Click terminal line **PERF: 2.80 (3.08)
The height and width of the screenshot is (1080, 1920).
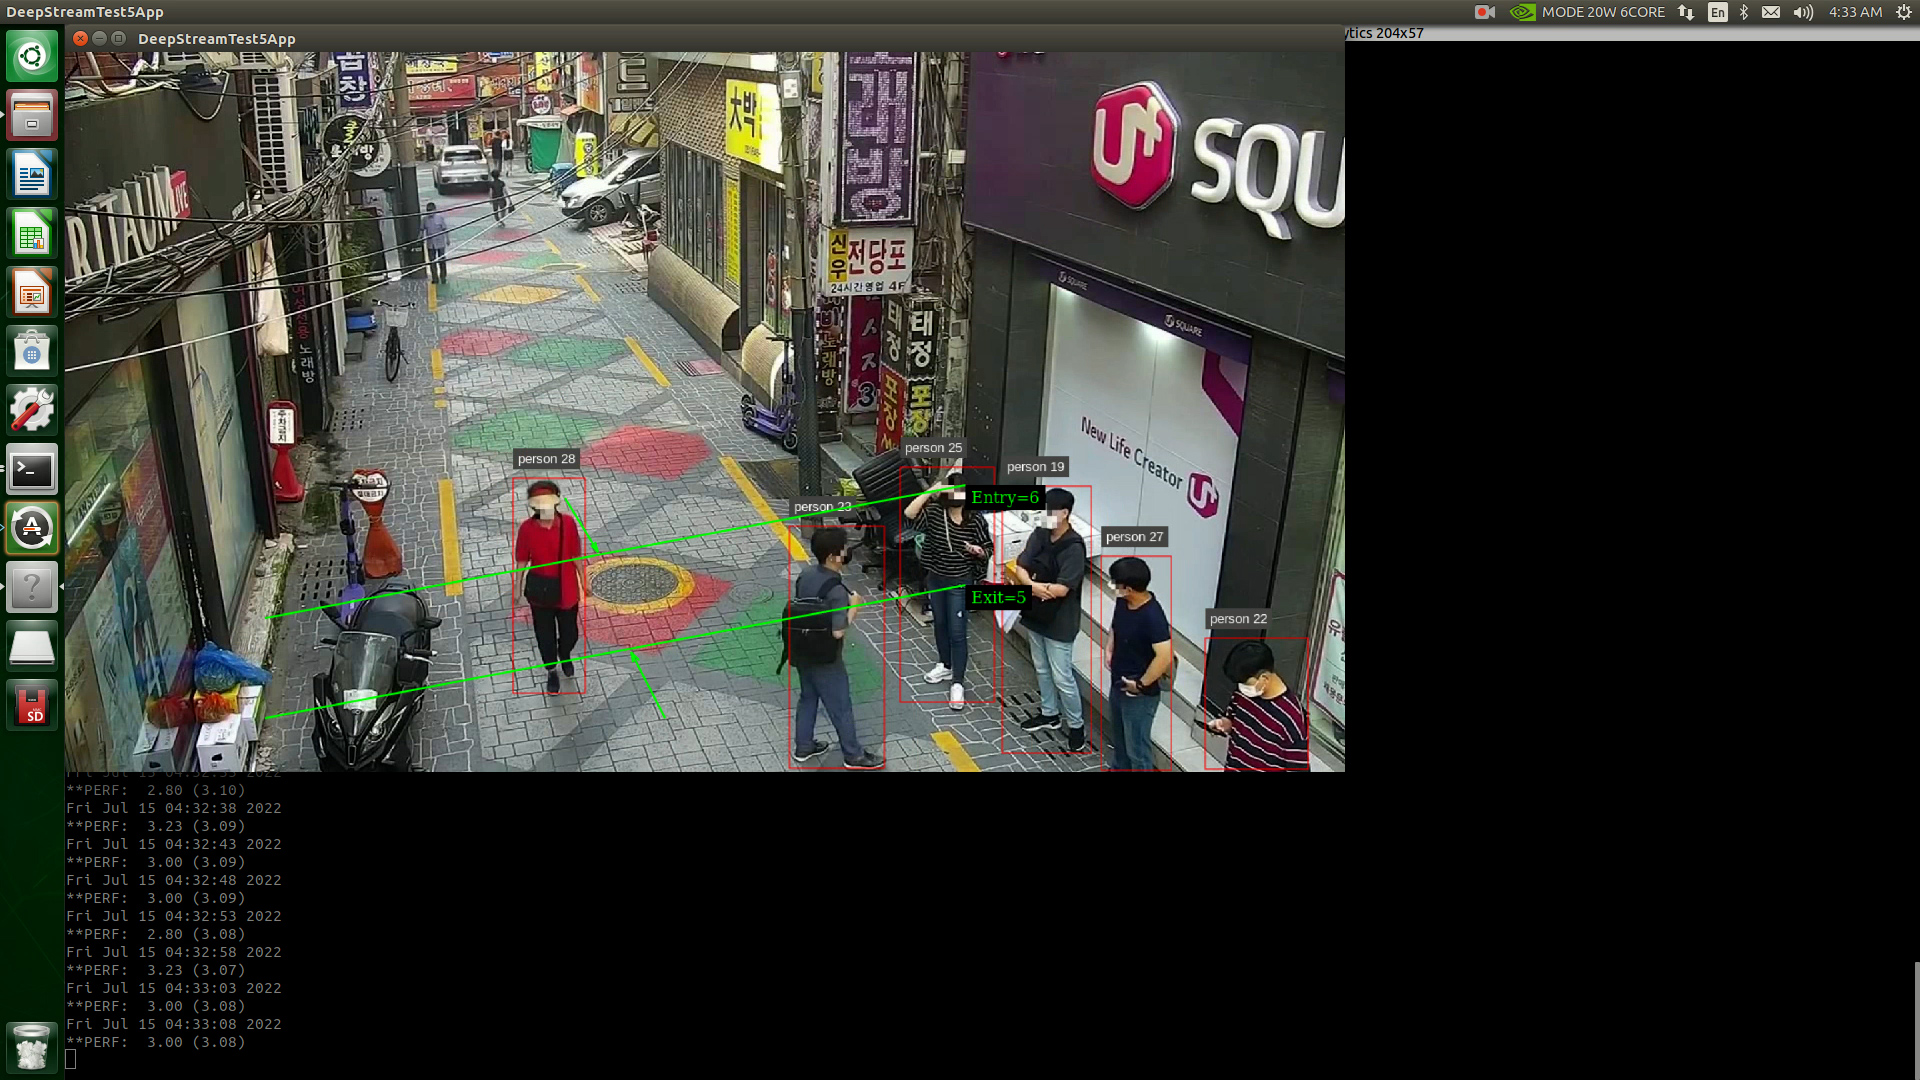click(x=156, y=934)
